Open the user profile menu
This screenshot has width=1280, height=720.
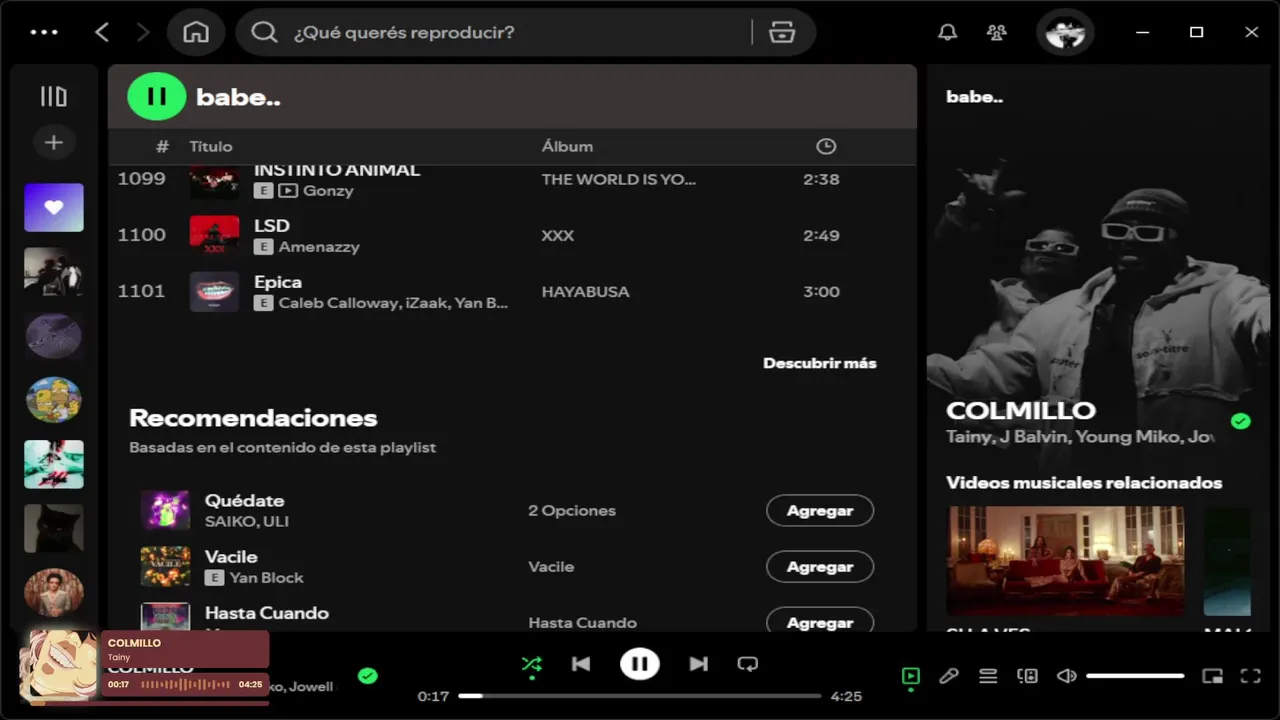(x=1065, y=33)
